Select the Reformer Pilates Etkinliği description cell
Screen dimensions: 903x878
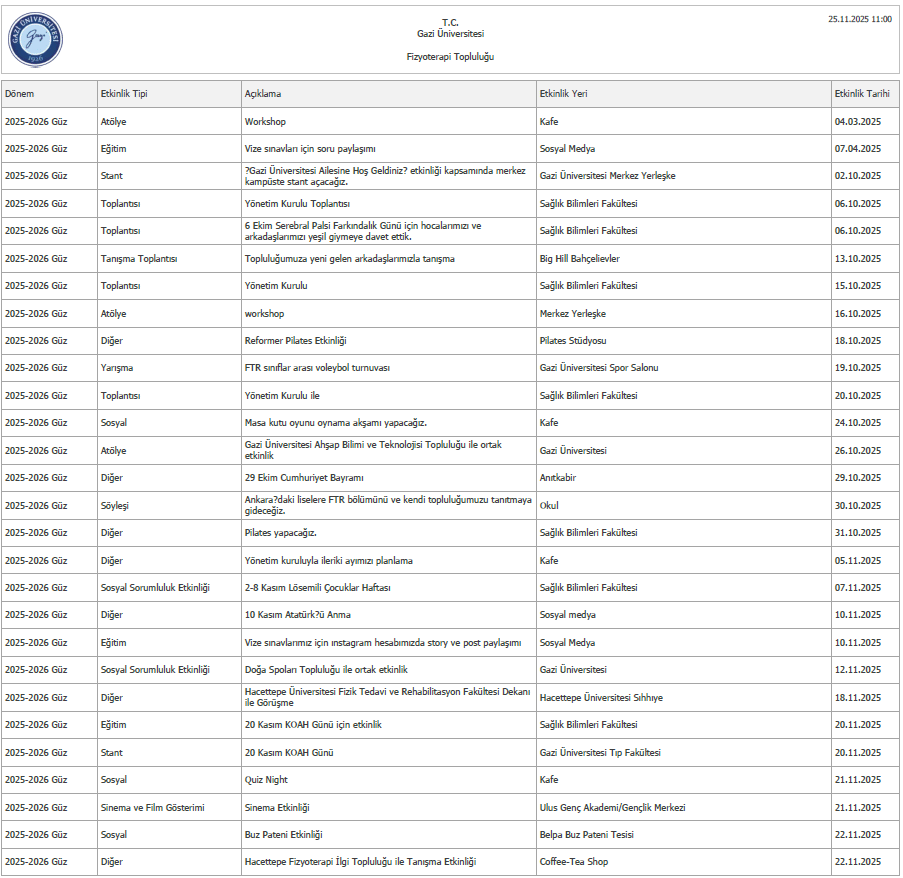(296, 341)
